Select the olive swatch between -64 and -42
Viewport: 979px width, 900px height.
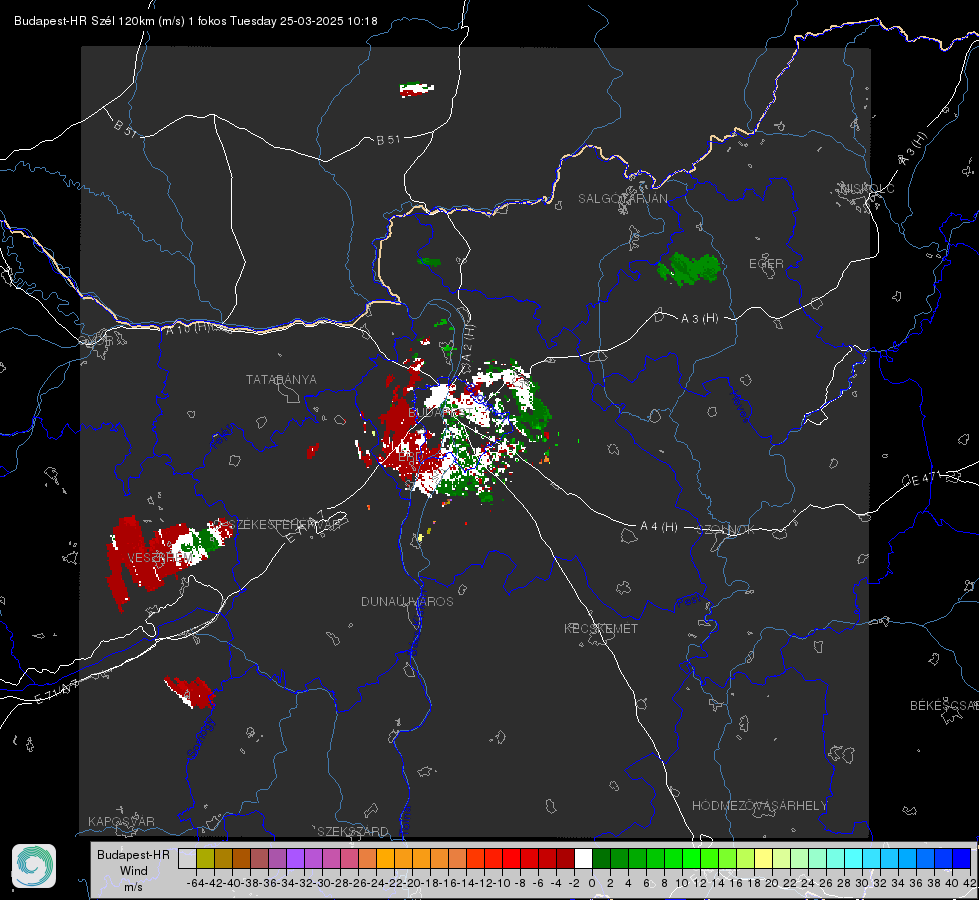(205, 859)
